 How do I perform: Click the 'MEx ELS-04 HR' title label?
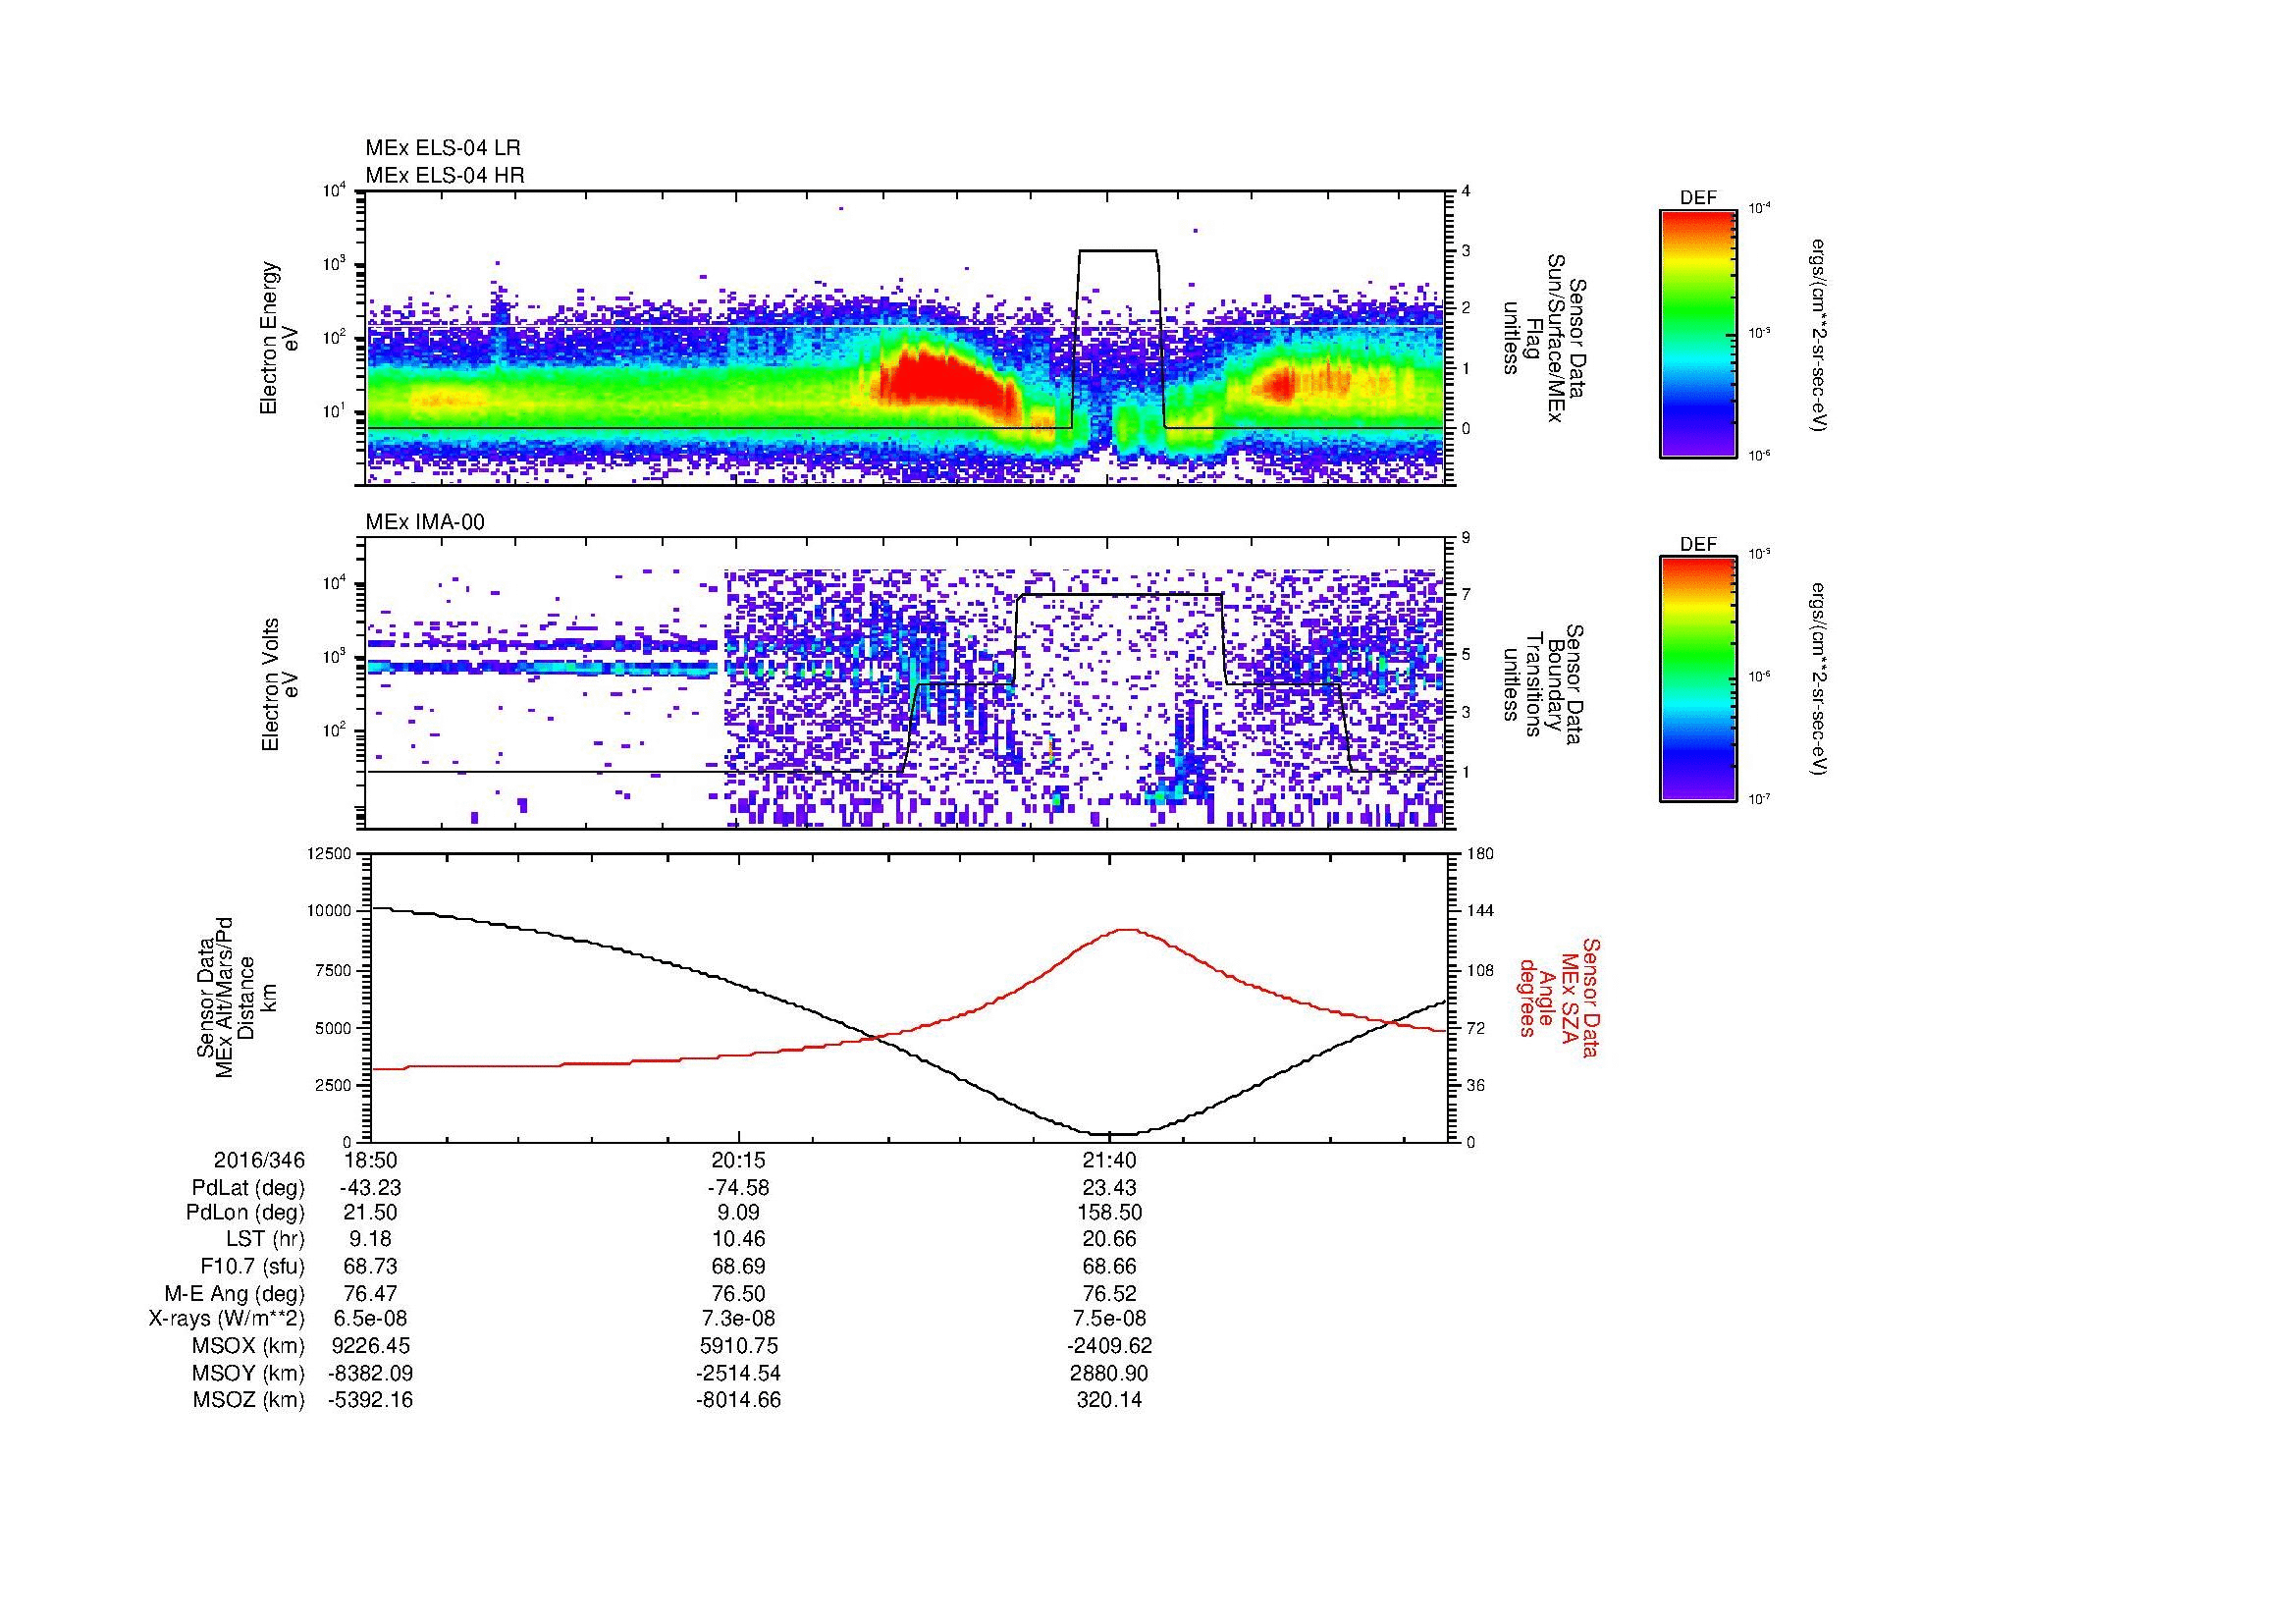pyautogui.click(x=445, y=175)
